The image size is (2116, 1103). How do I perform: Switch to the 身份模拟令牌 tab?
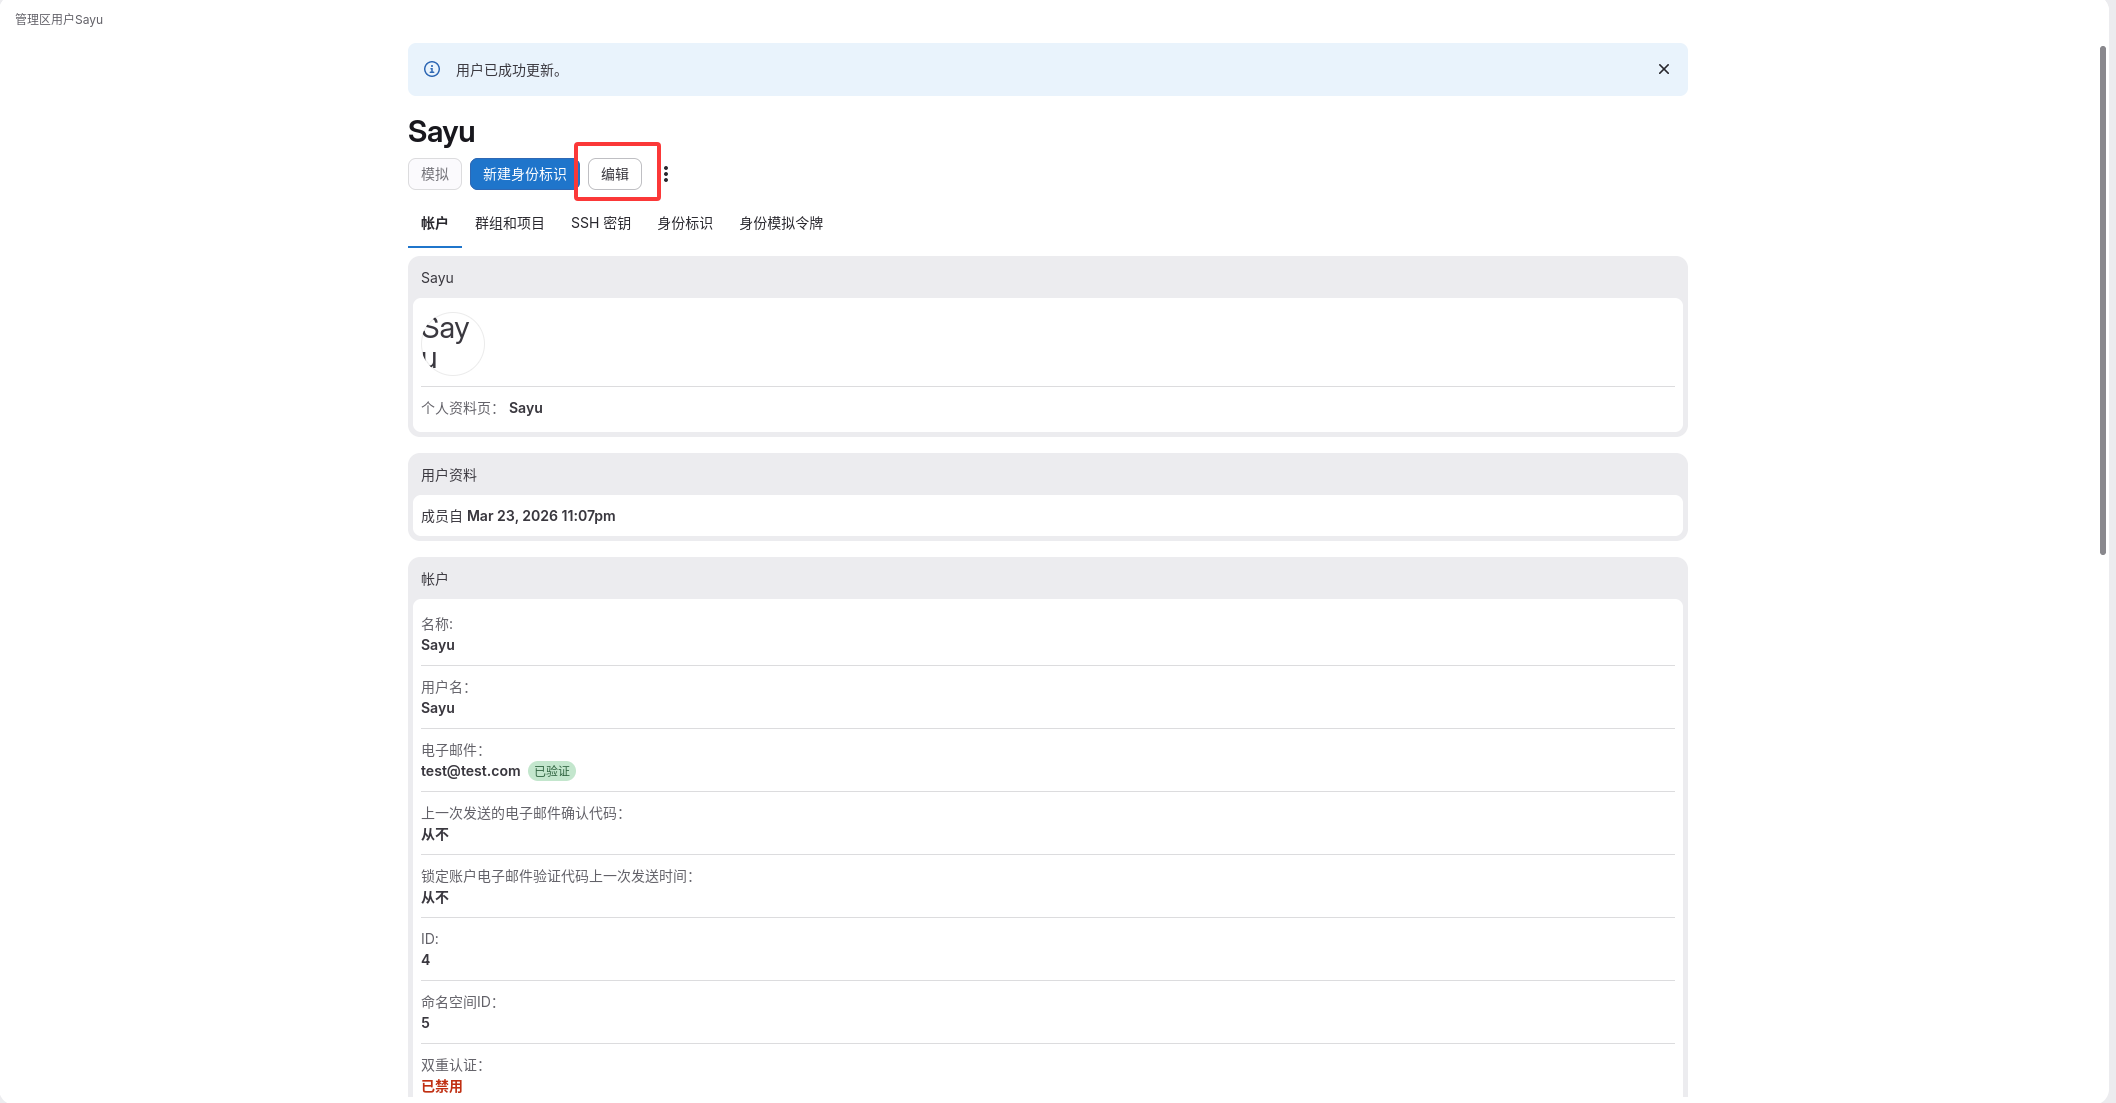point(780,223)
